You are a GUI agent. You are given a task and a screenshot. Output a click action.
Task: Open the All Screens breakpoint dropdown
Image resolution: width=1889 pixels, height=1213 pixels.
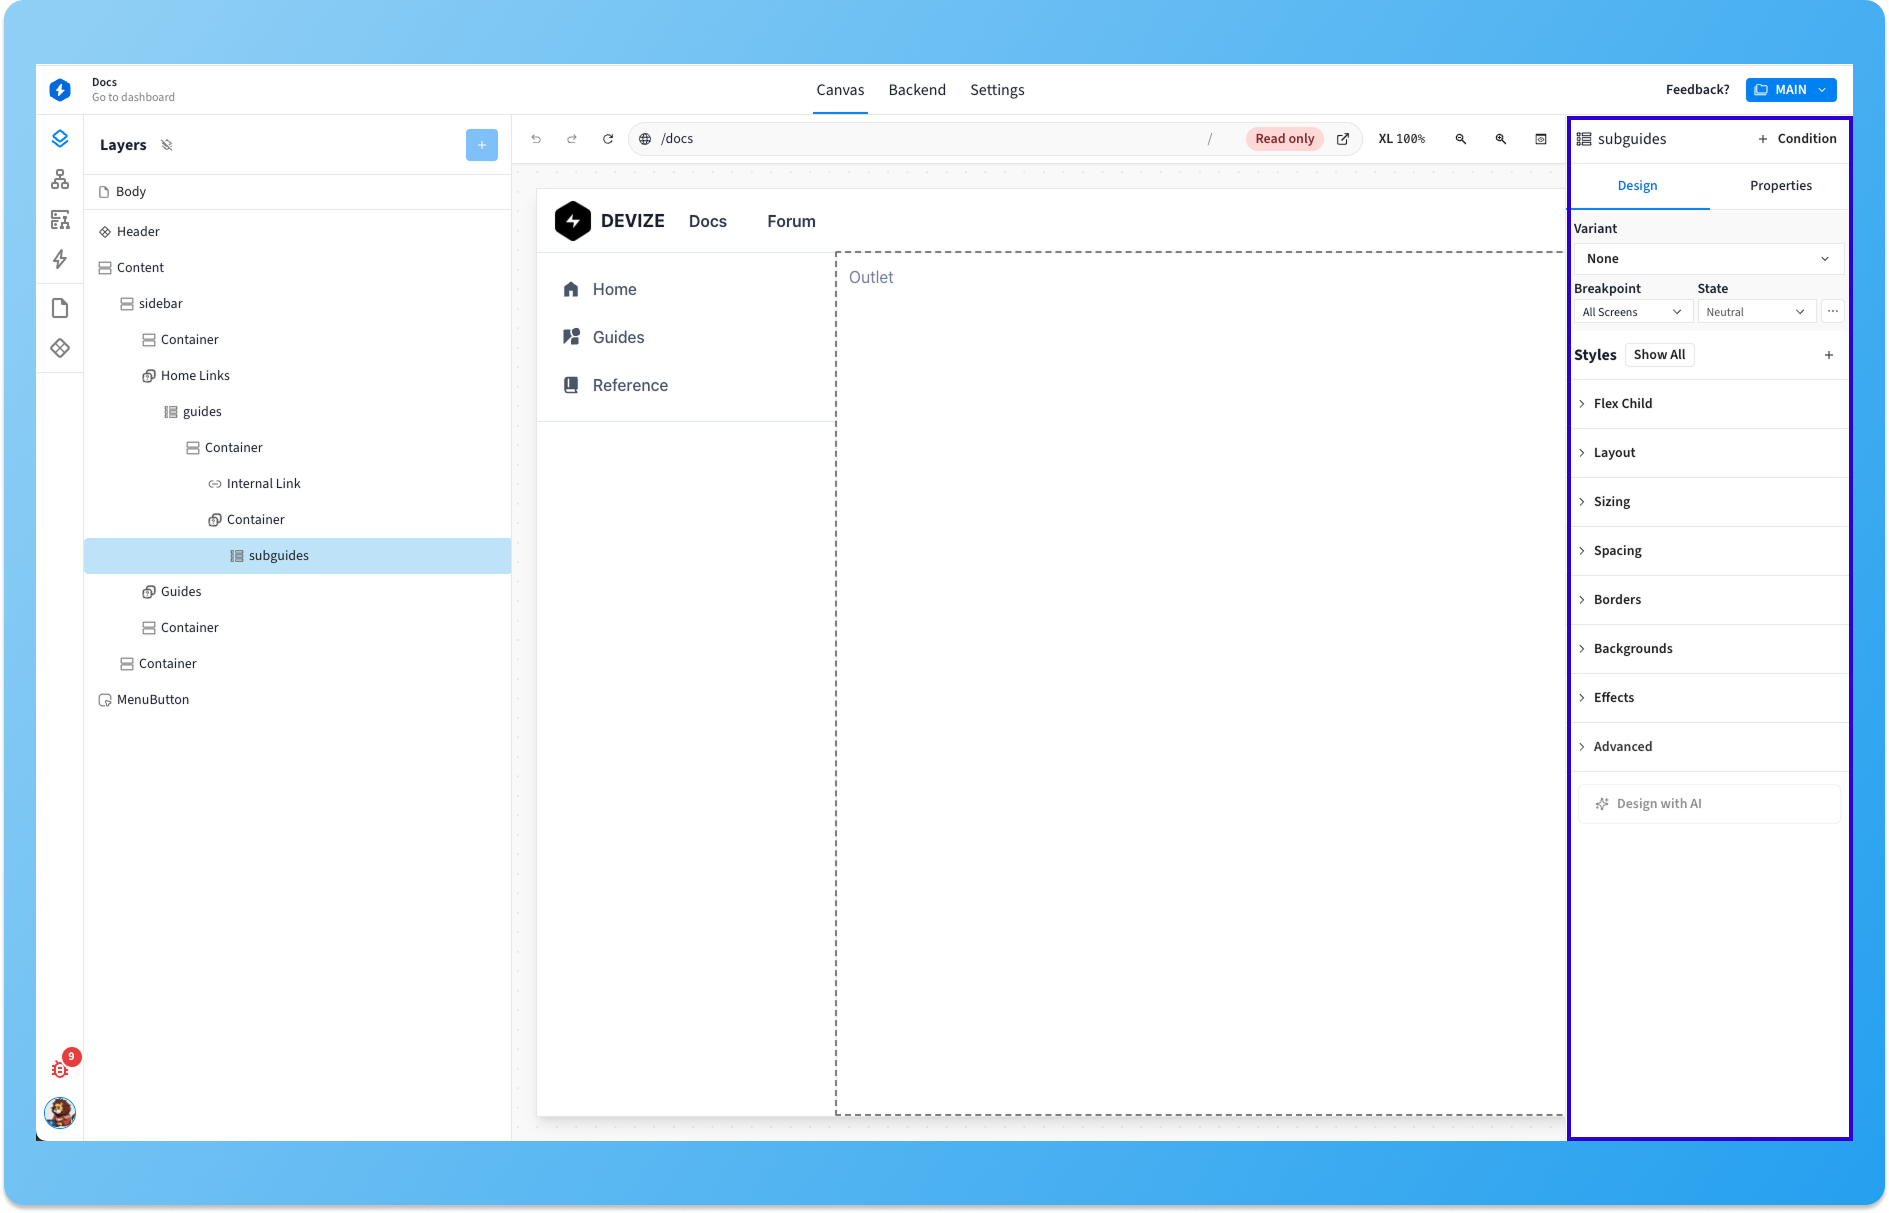click(x=1631, y=312)
